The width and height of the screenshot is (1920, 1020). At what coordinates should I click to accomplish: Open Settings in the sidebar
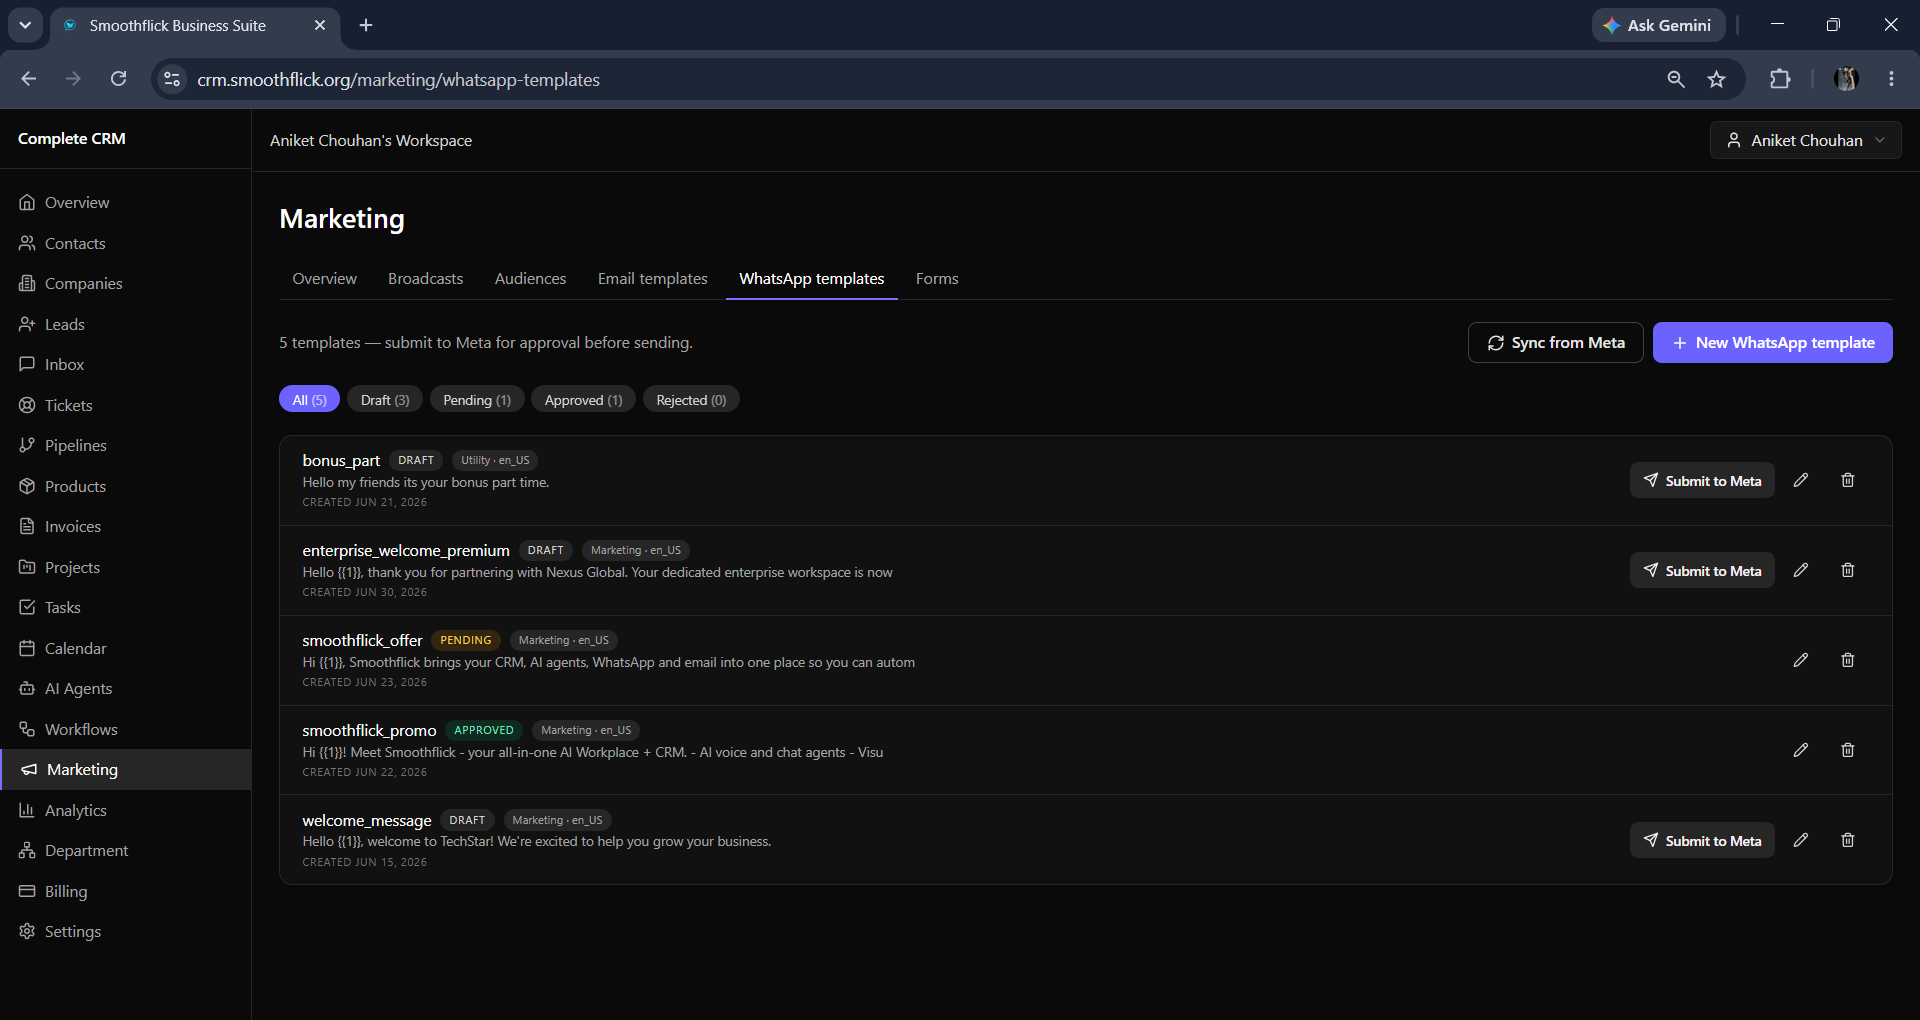[x=125, y=931]
